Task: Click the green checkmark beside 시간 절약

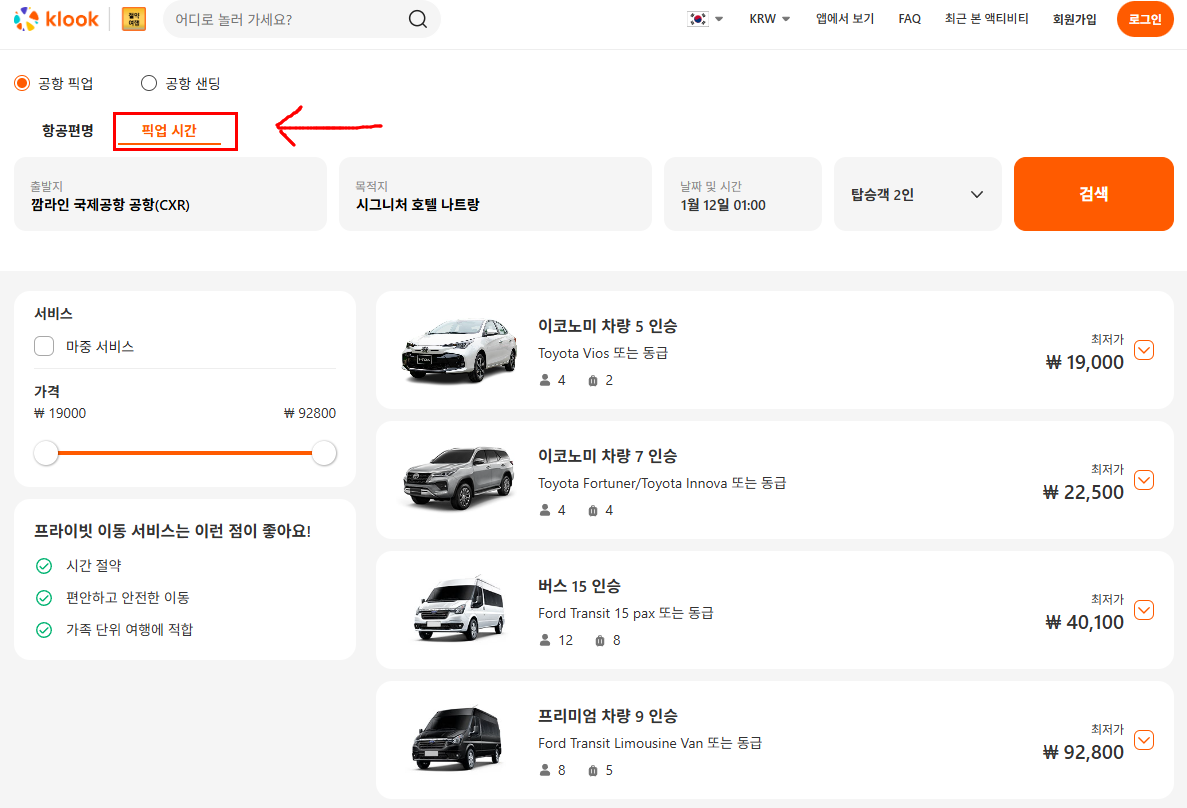Action: tap(44, 566)
